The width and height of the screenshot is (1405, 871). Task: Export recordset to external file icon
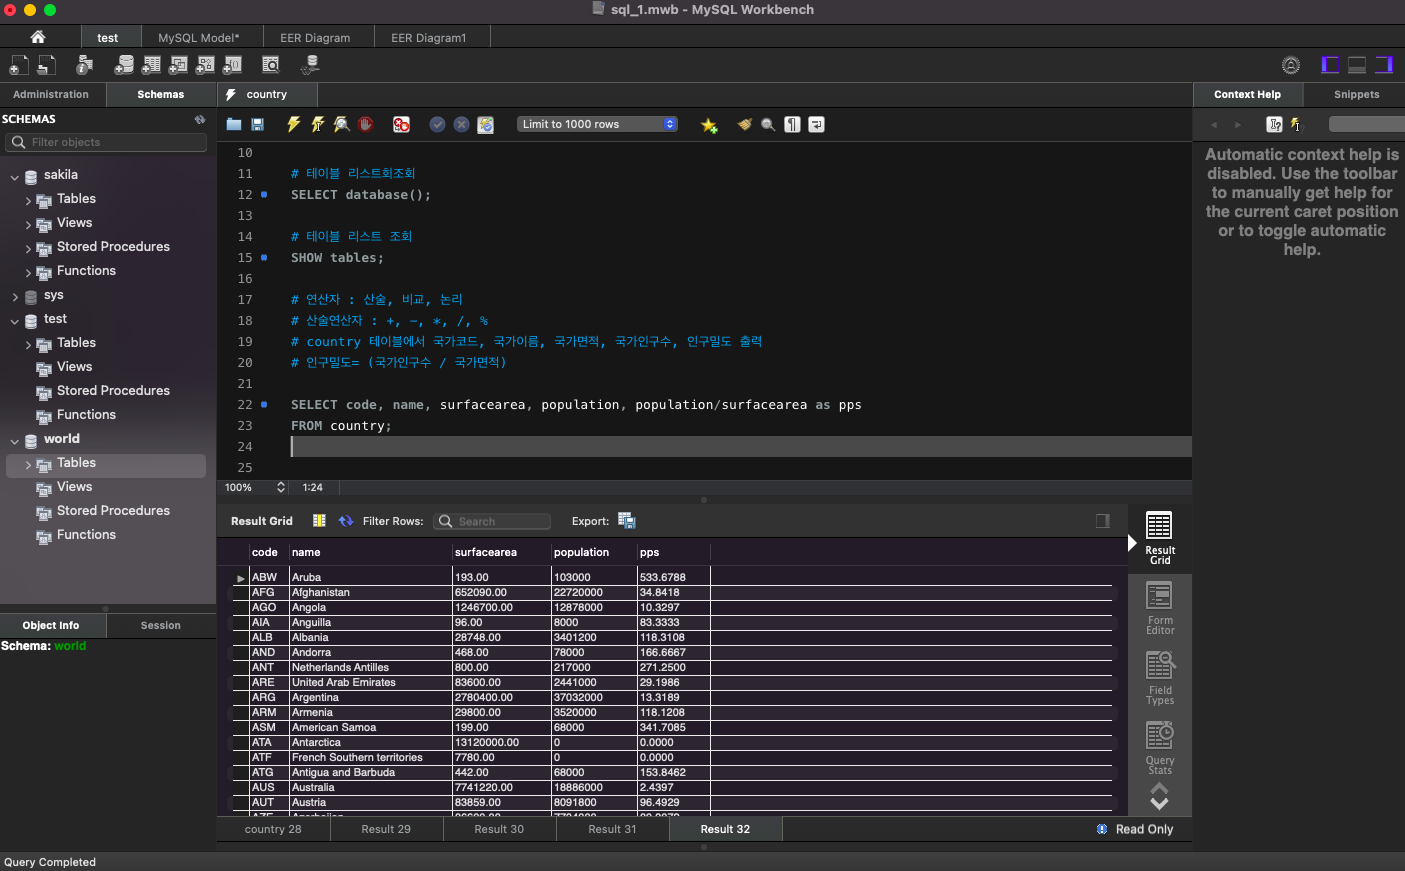point(627,521)
